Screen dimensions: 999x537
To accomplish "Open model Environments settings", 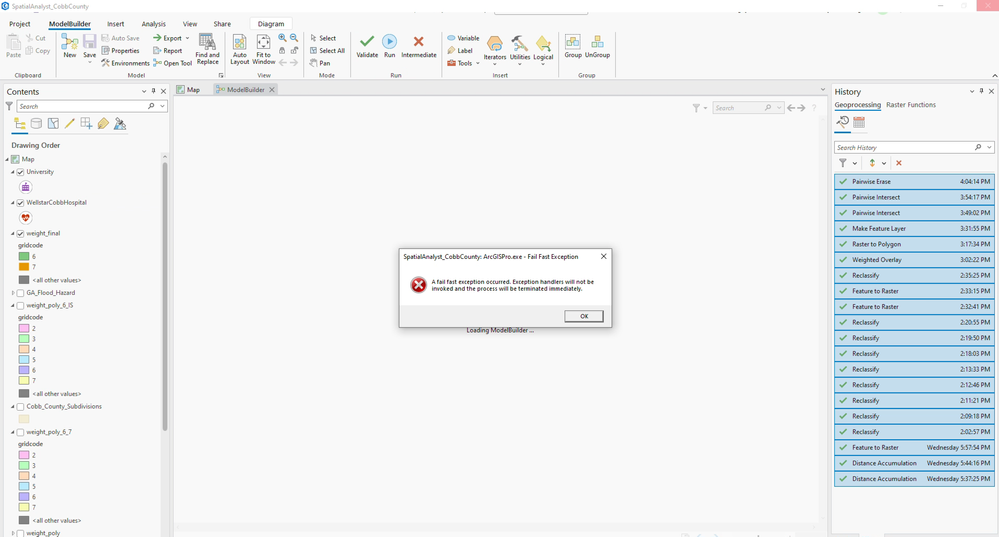I will [125, 63].
